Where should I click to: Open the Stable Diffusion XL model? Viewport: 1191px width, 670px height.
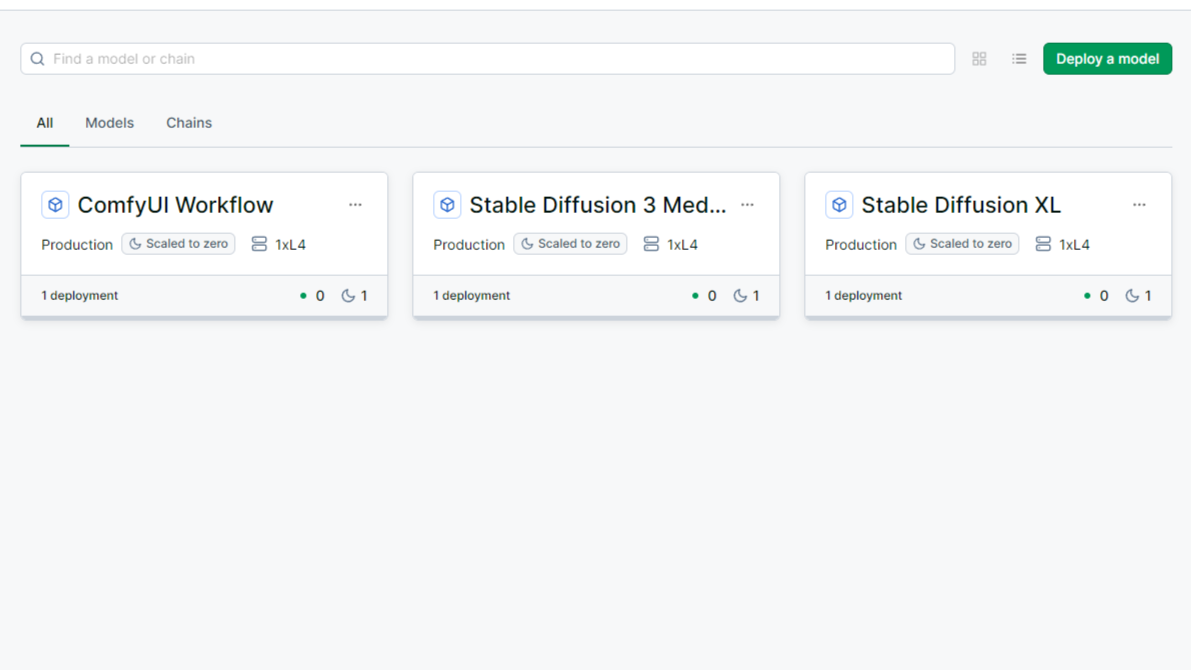[961, 204]
